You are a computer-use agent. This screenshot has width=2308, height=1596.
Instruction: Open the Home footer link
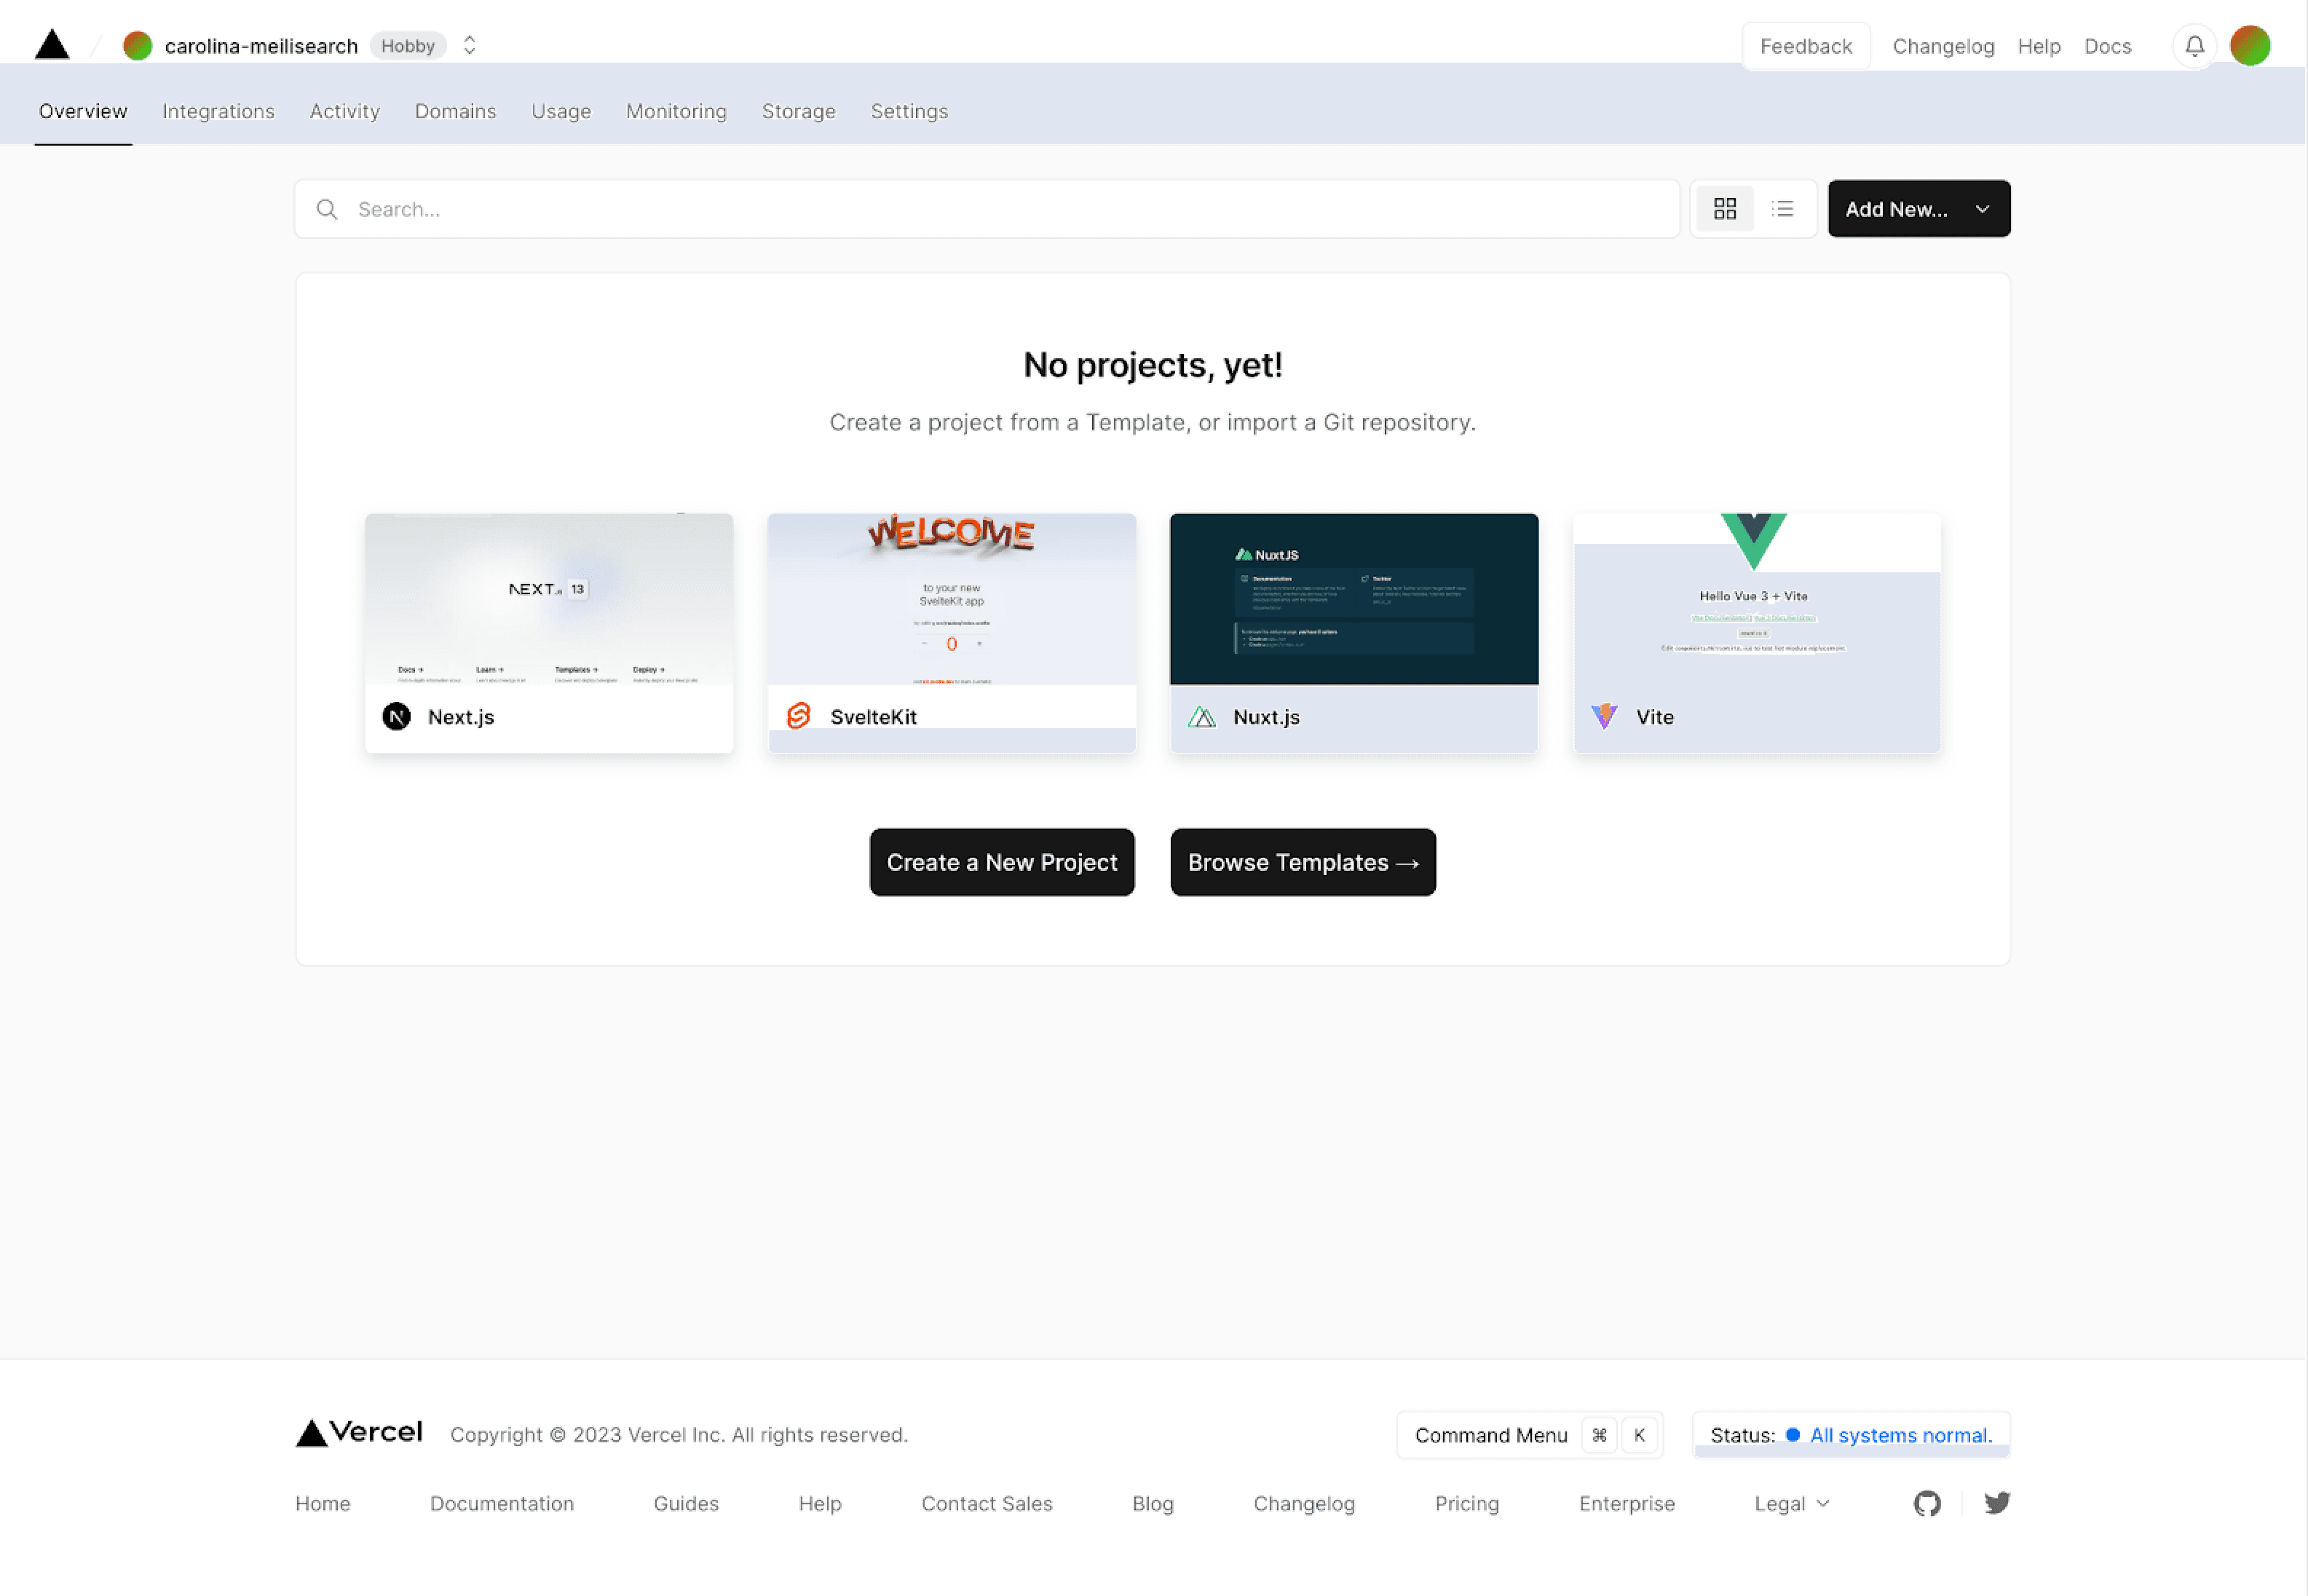pyautogui.click(x=323, y=1504)
